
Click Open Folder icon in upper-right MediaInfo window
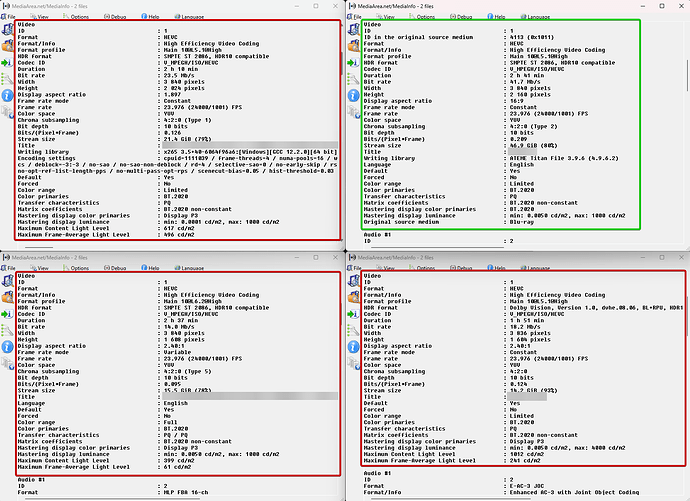coord(354,46)
